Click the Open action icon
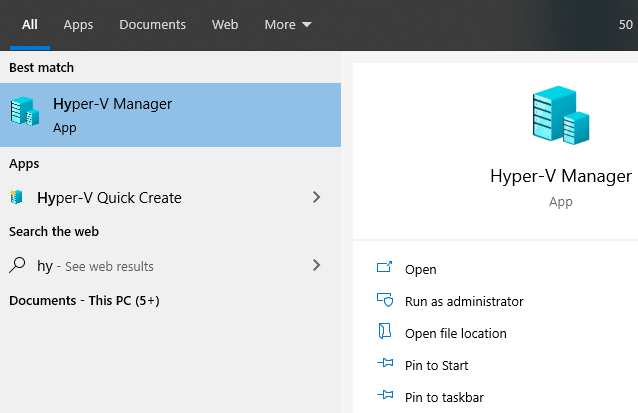 (385, 267)
